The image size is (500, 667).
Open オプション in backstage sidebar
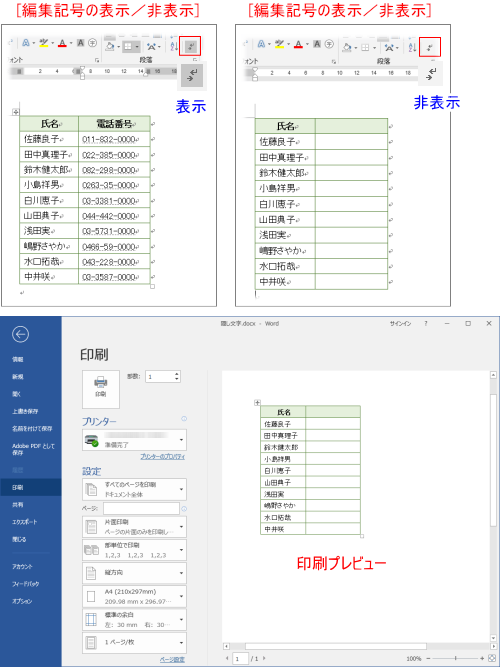(x=22, y=601)
